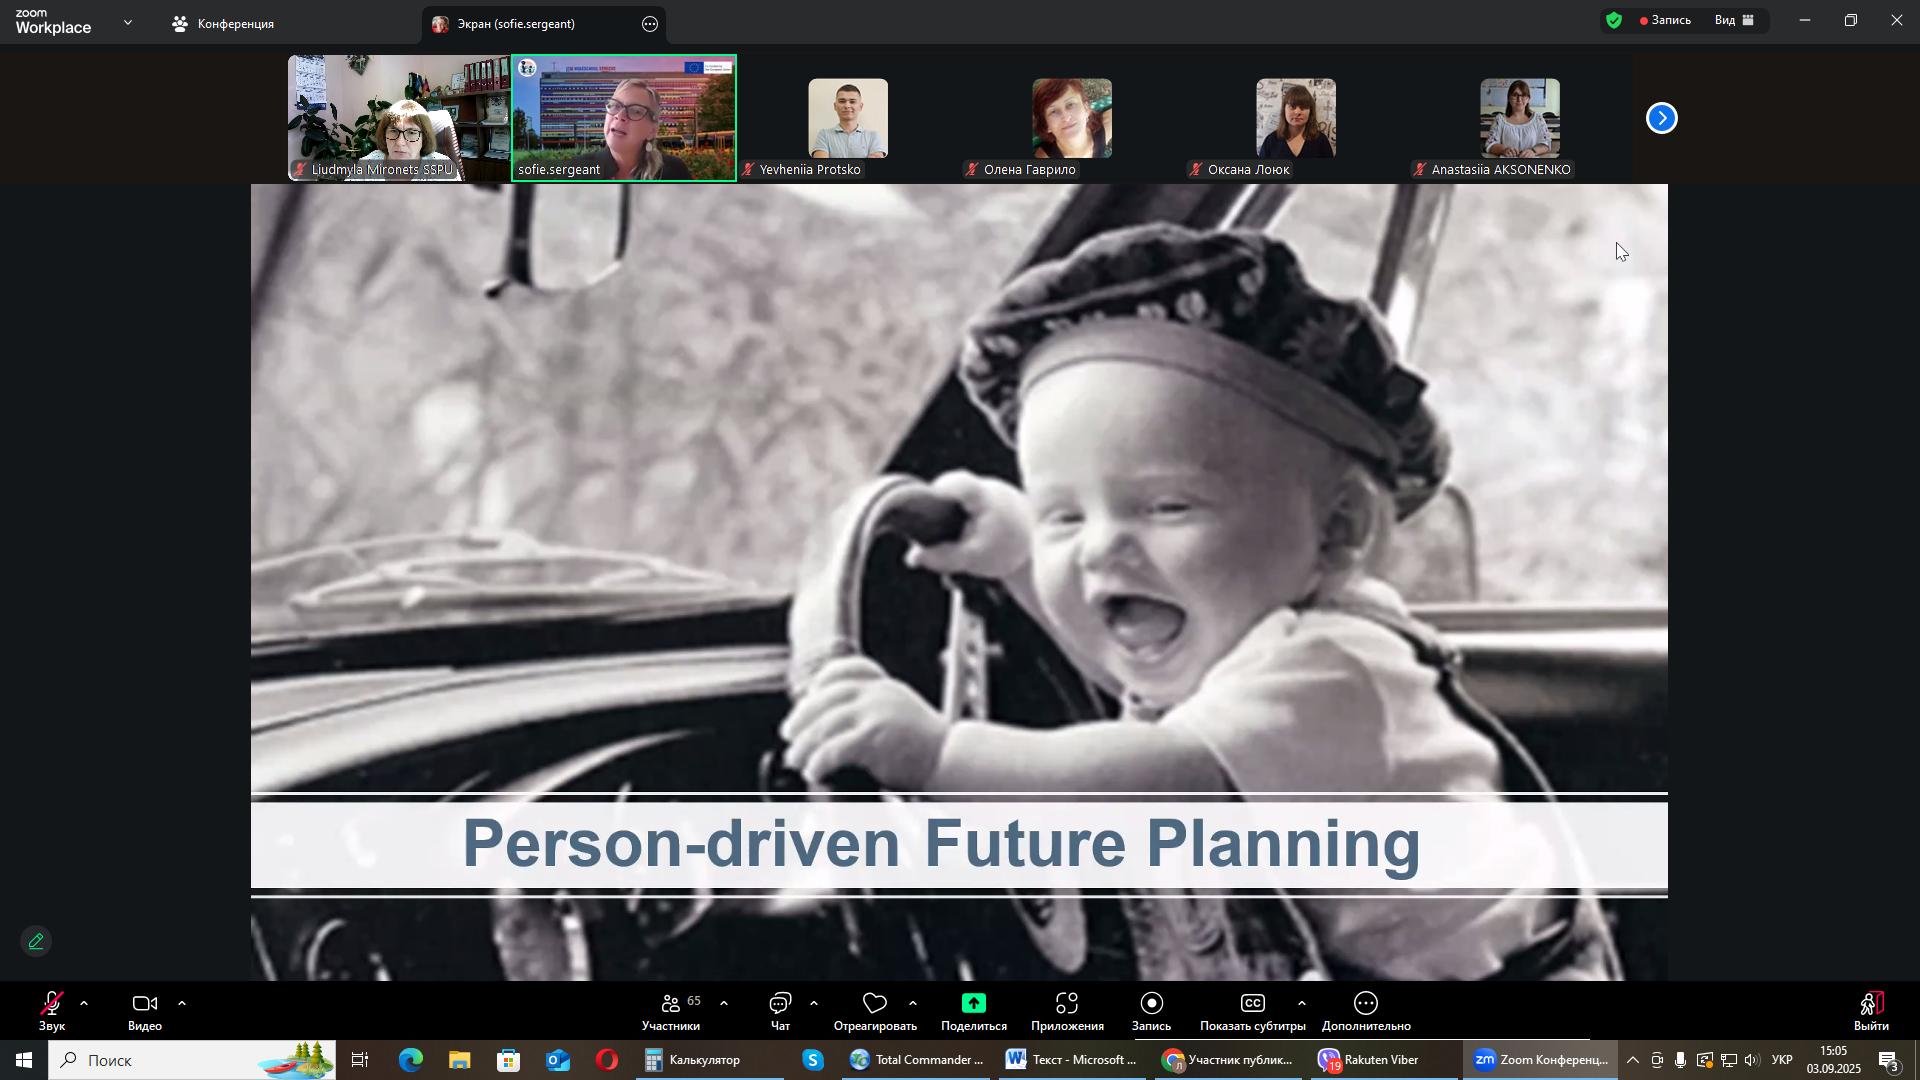Unmute the microphone audio button
The width and height of the screenshot is (1920, 1080).
(x=51, y=1005)
